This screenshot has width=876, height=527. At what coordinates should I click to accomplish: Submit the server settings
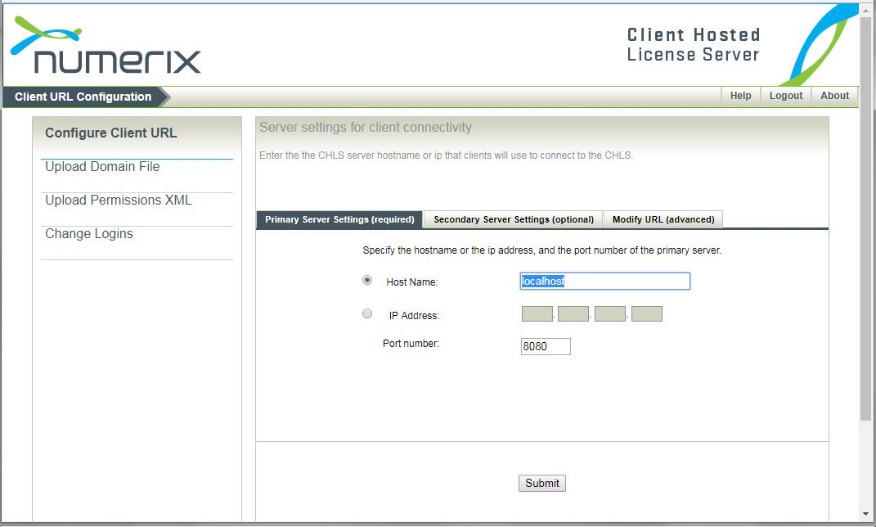[x=542, y=483]
